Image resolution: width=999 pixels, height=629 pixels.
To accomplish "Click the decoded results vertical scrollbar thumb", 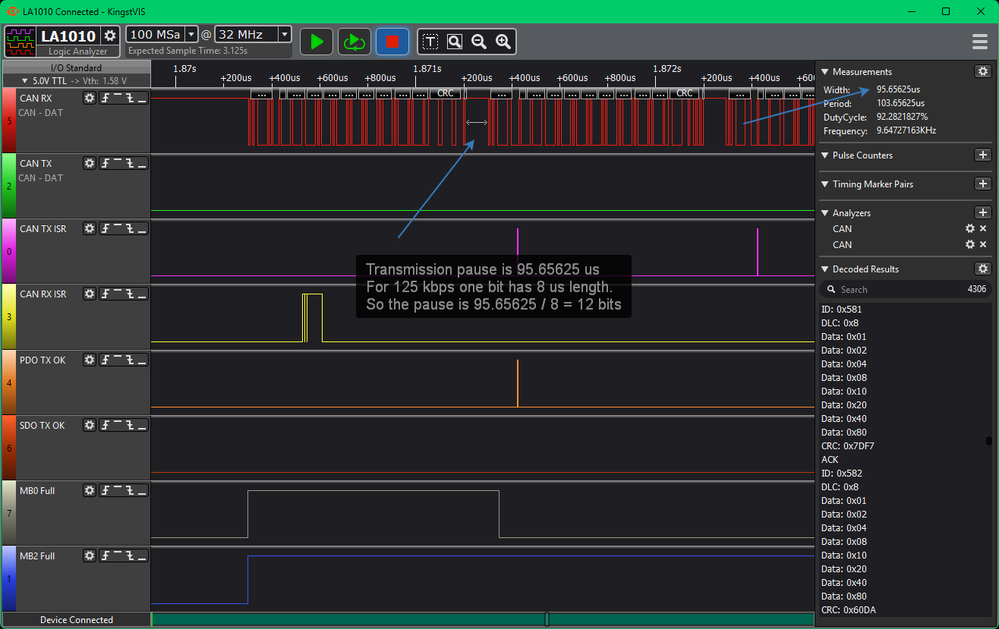I will [989, 440].
